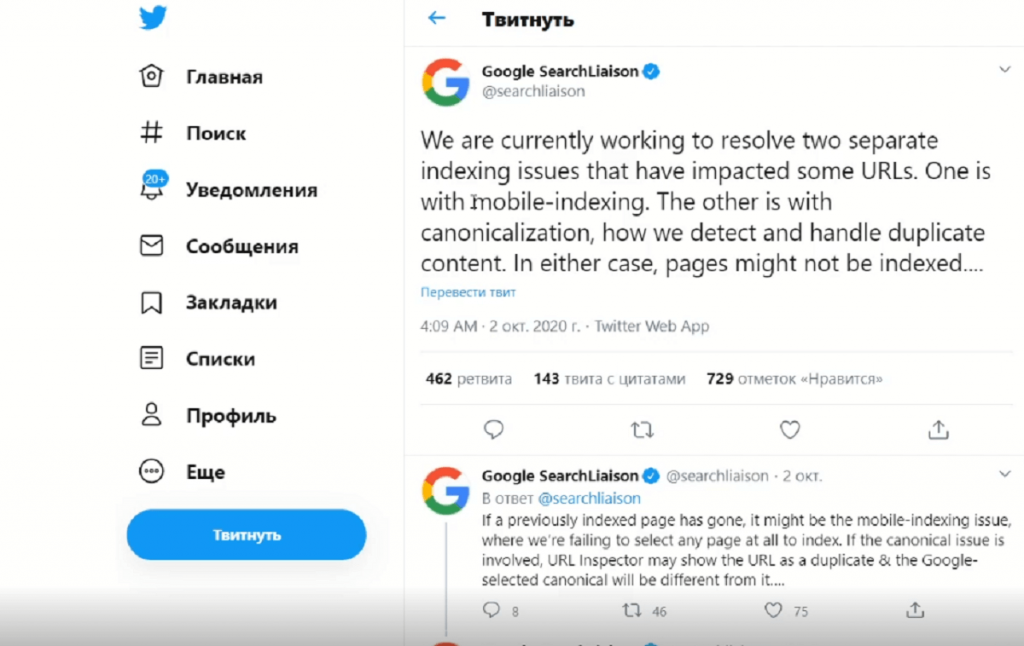
Task: Open the Google SearchLiaison profile avatar
Action: (x=445, y=82)
